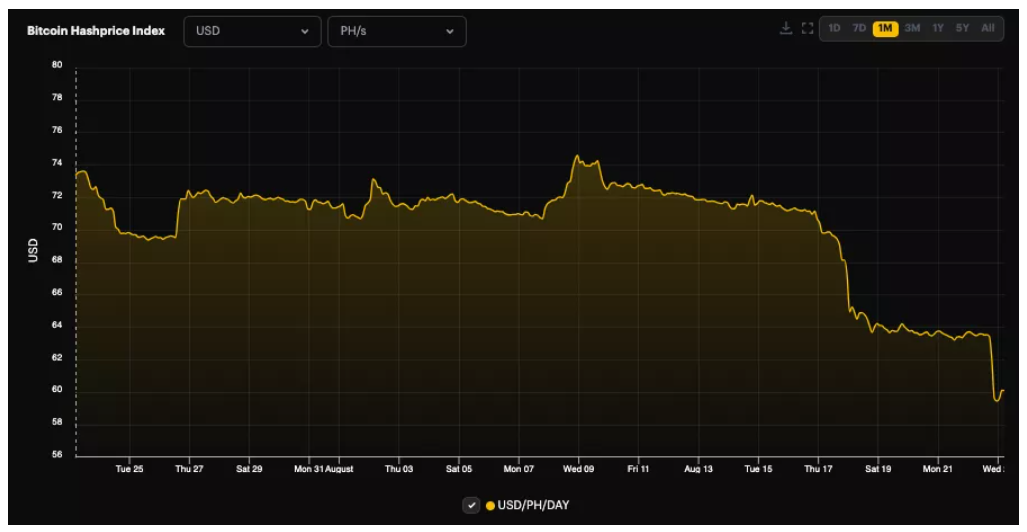This screenshot has height=532, width=1027.
Task: Open the PH/s unit dropdown
Action: (x=396, y=31)
